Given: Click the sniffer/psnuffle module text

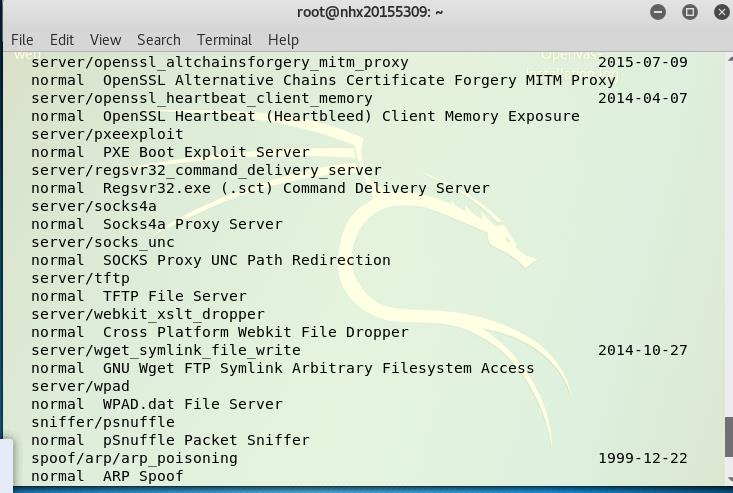Looking at the screenshot, I should tap(103, 422).
